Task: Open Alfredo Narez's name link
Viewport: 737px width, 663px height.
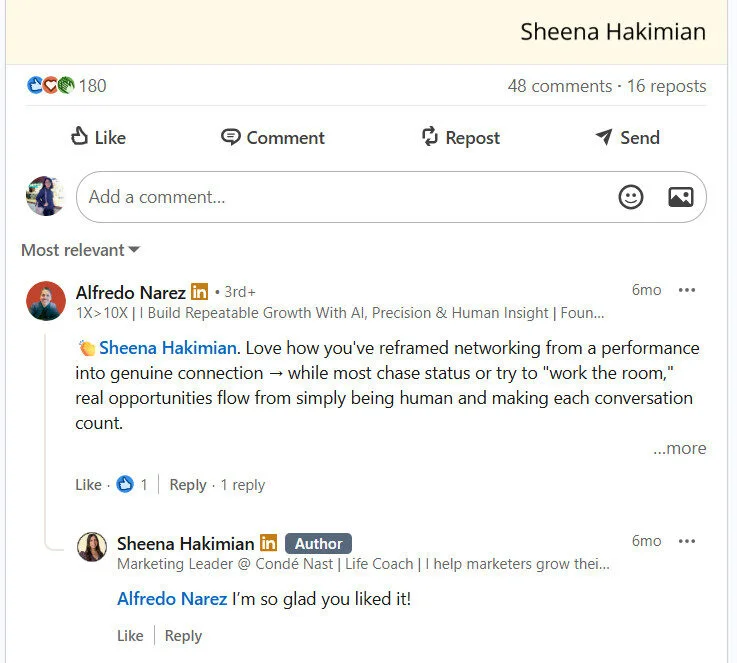Action: point(131,292)
